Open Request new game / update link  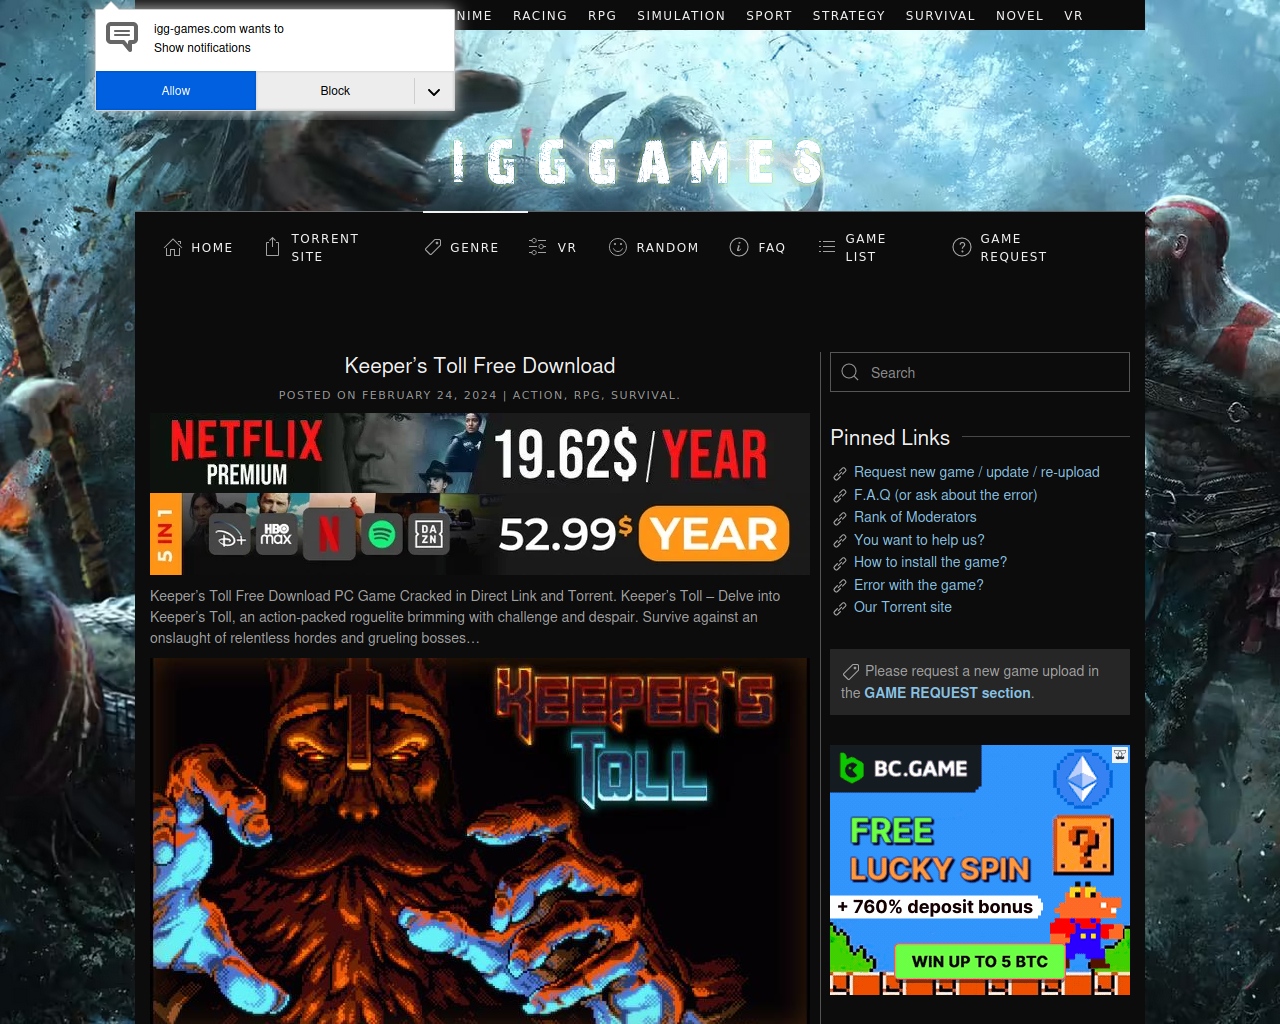tap(976, 472)
